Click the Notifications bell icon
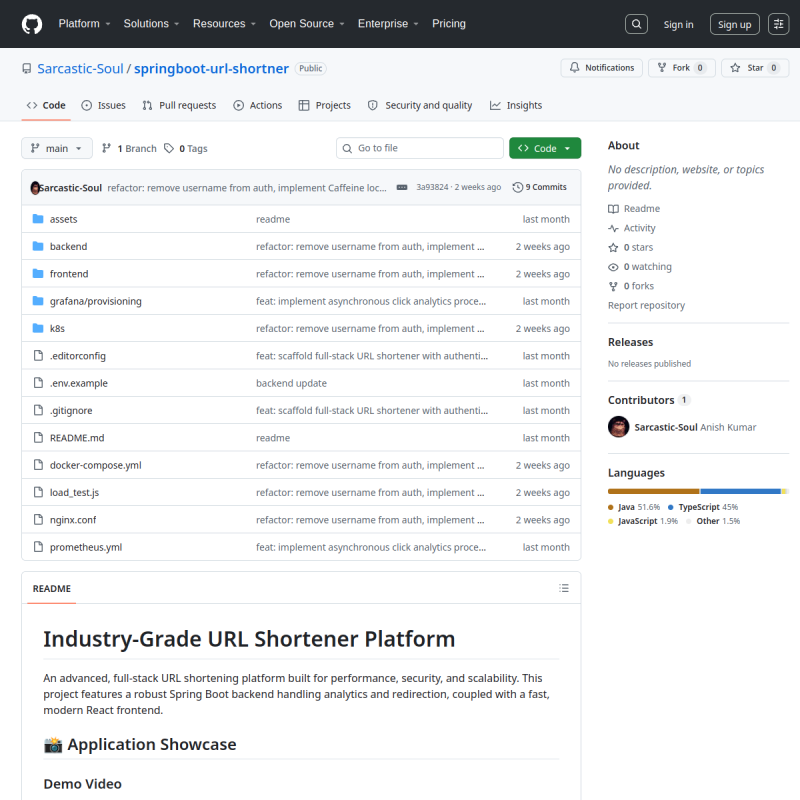This screenshot has height=800, width=800. tap(574, 67)
